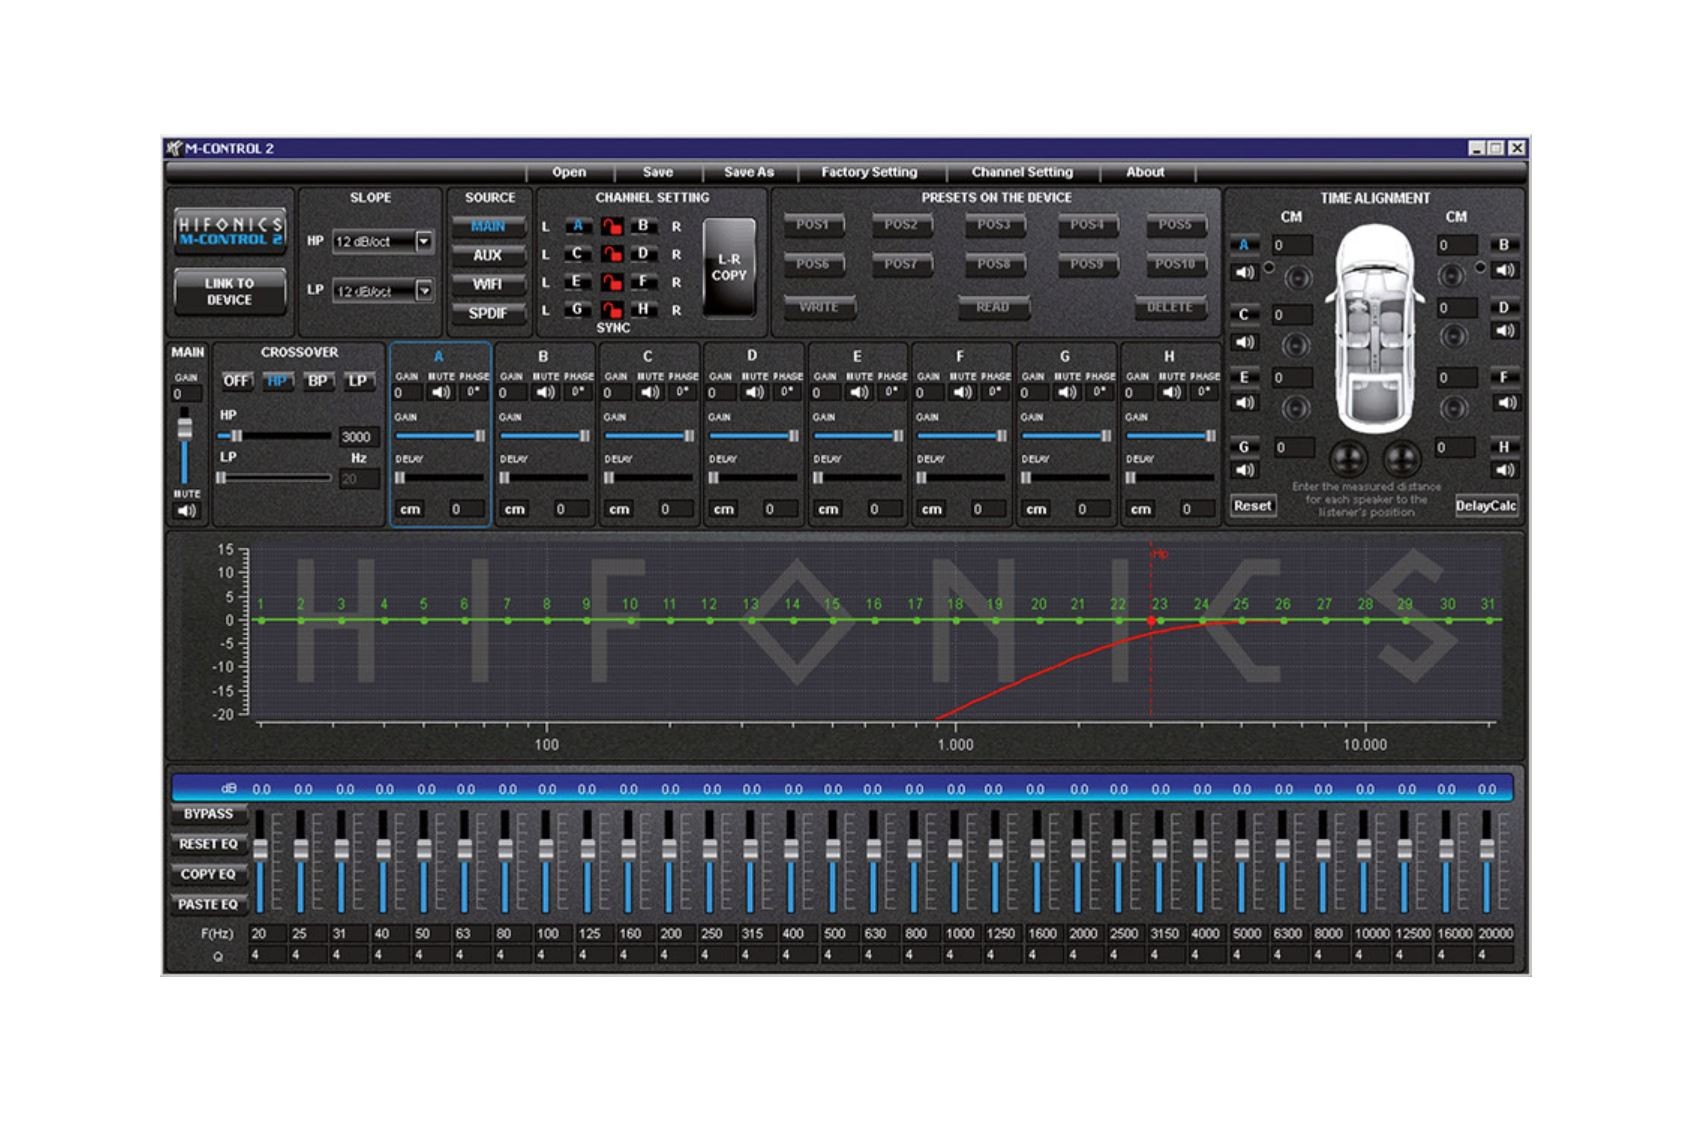Toggle the A-B channel sync lock
Viewport: 1703px width, 1141px height.
tap(611, 227)
